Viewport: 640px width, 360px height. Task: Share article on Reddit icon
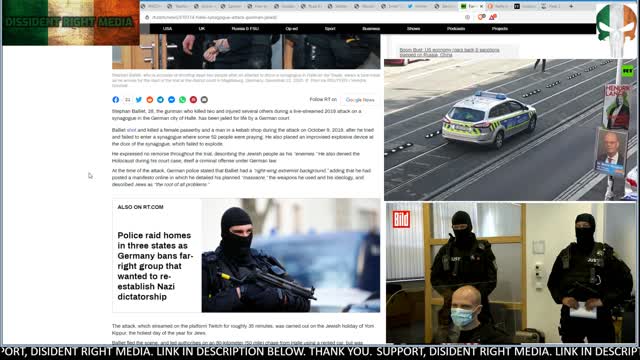point(150,100)
